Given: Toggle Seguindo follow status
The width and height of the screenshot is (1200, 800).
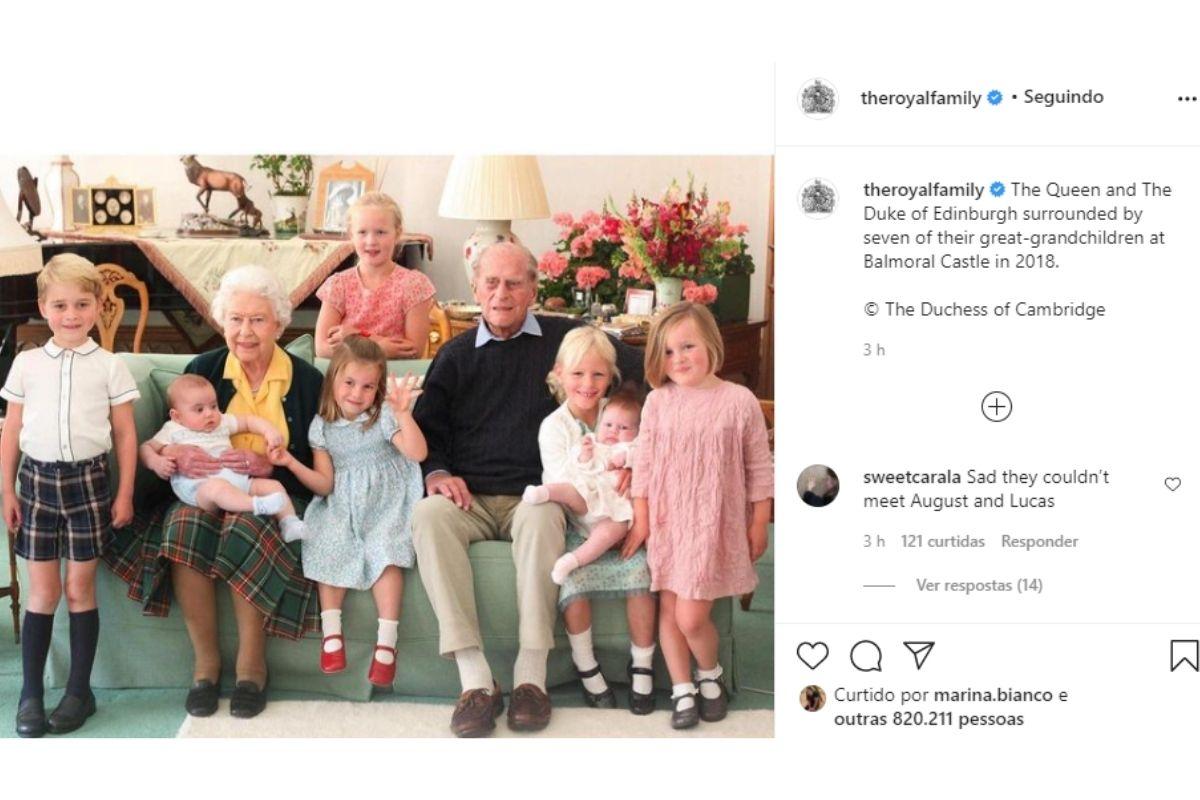Looking at the screenshot, I should pyautogui.click(x=1064, y=97).
